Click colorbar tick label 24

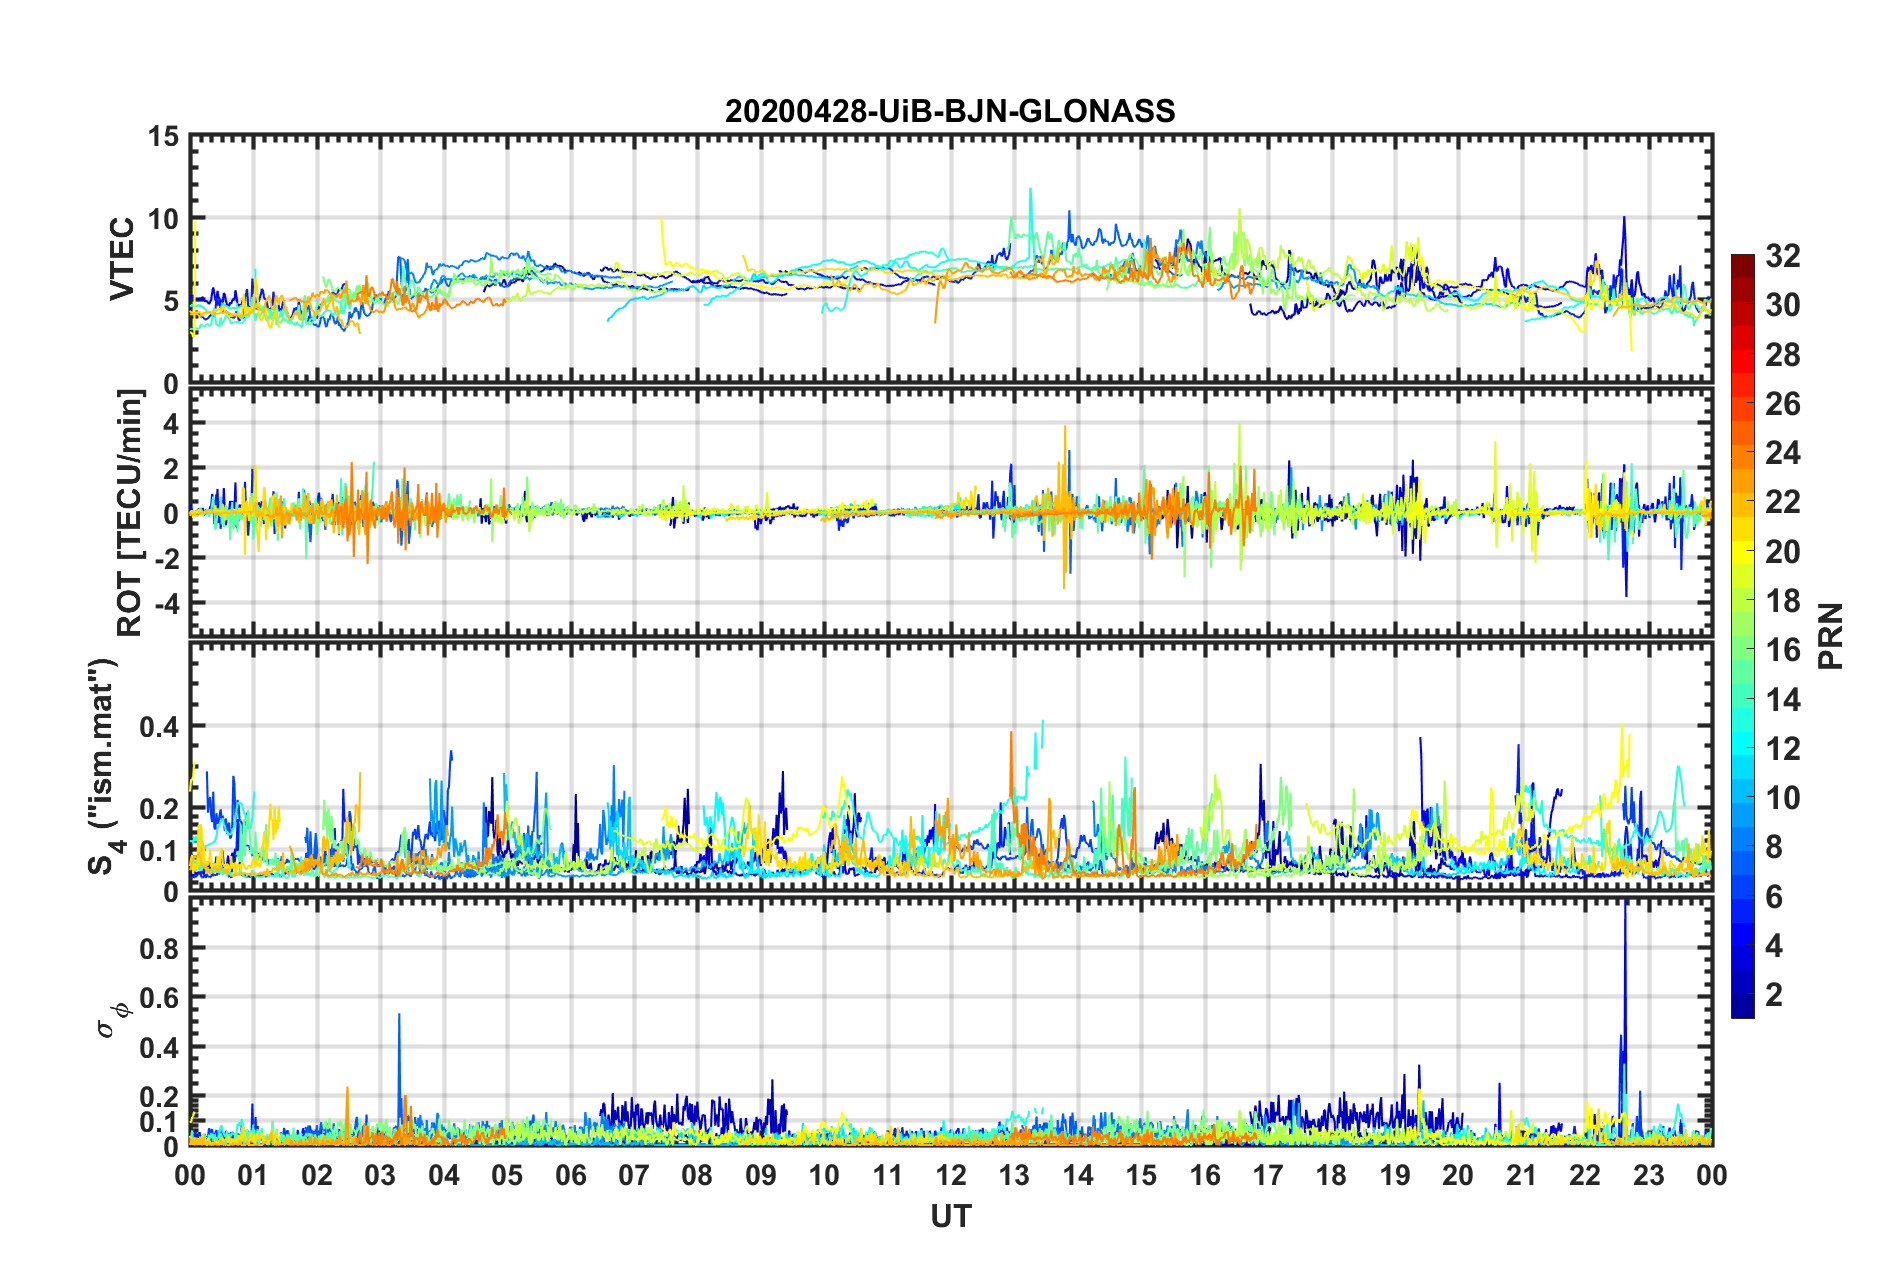coord(1783,453)
